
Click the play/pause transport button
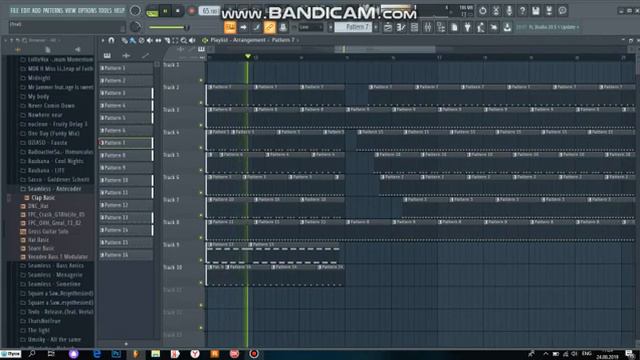(165, 11)
